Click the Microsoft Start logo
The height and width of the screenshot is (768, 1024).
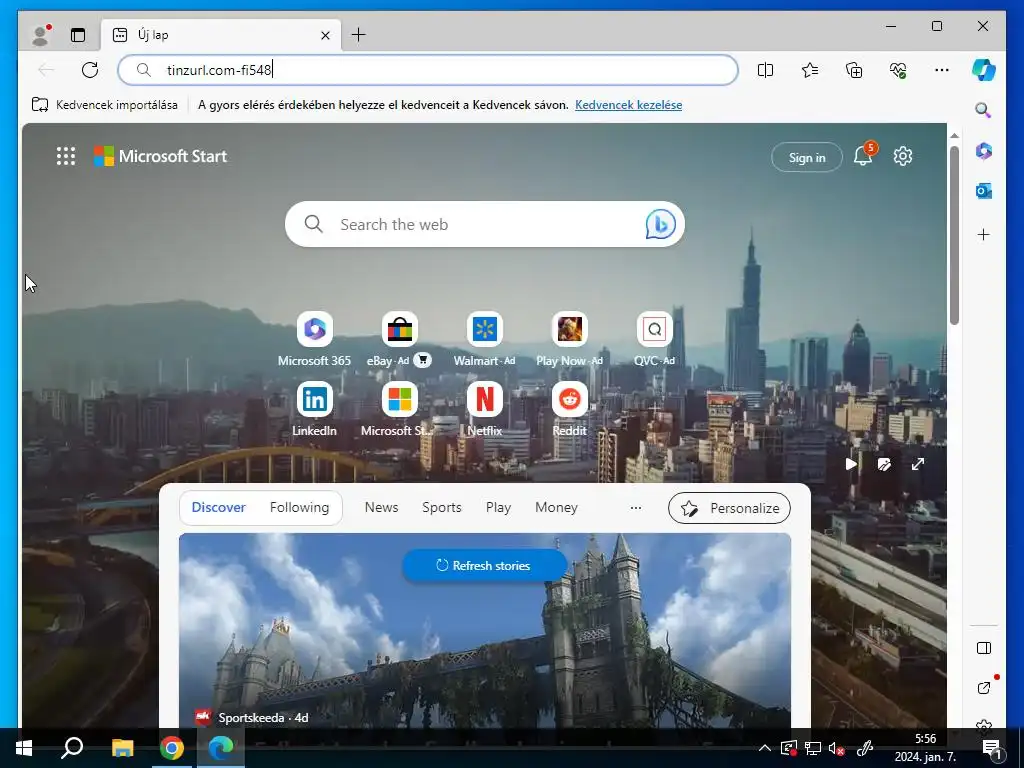point(161,156)
